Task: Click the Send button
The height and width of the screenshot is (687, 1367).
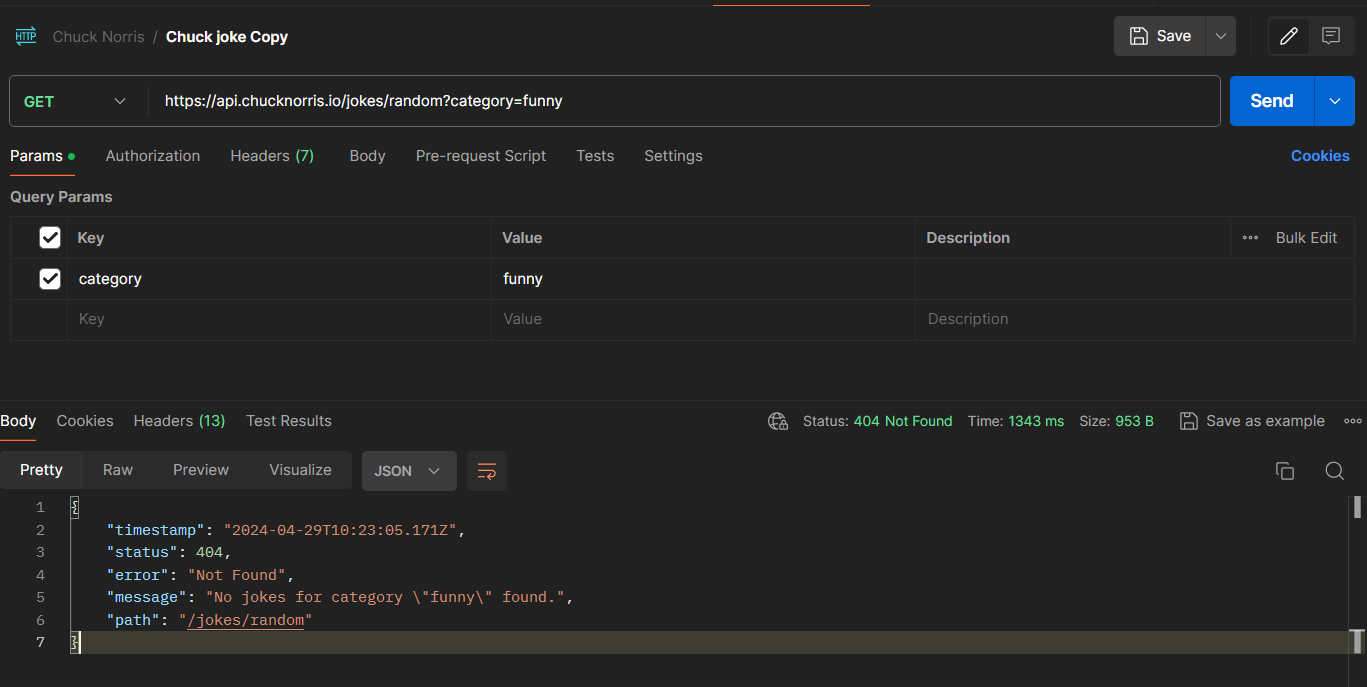Action: coord(1271,101)
